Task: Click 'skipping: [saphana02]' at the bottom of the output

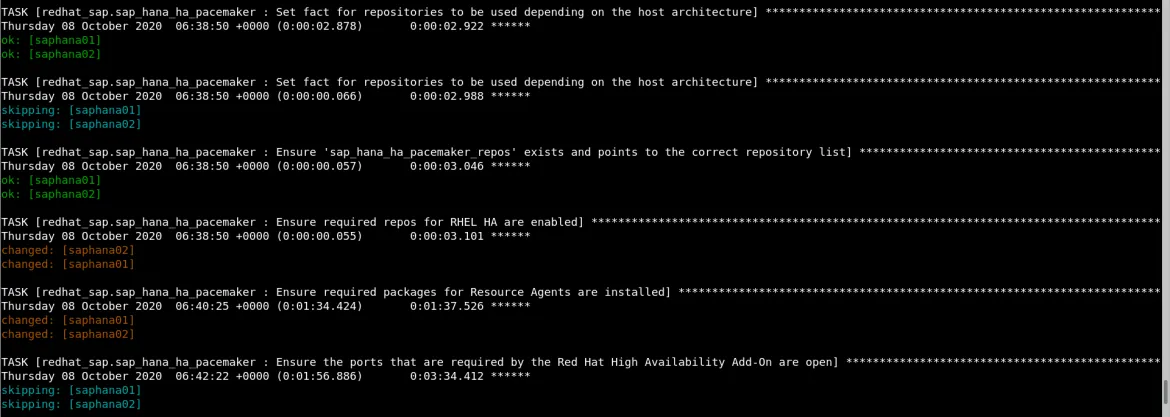Action: pyautogui.click(x=71, y=404)
